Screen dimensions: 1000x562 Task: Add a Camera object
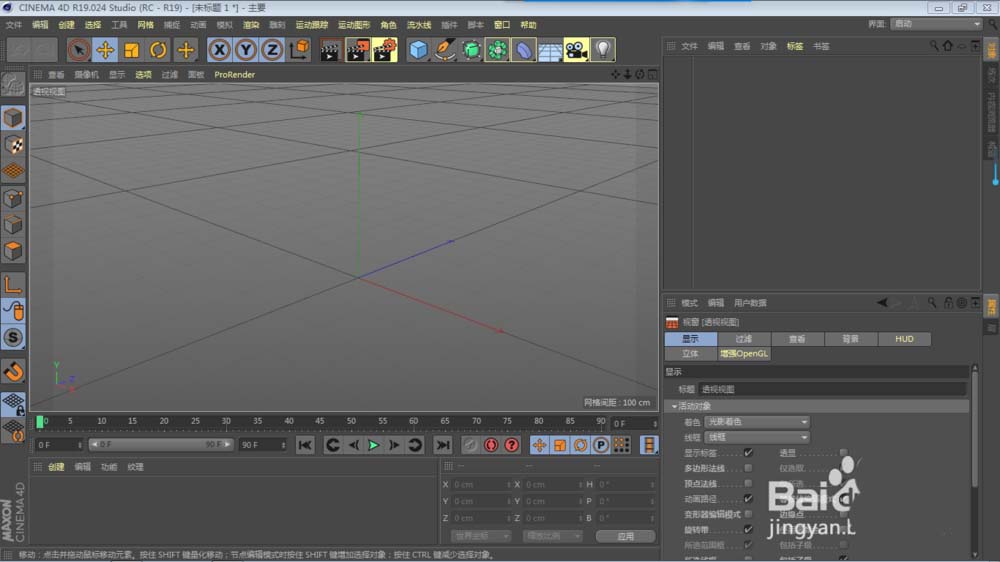pos(577,50)
